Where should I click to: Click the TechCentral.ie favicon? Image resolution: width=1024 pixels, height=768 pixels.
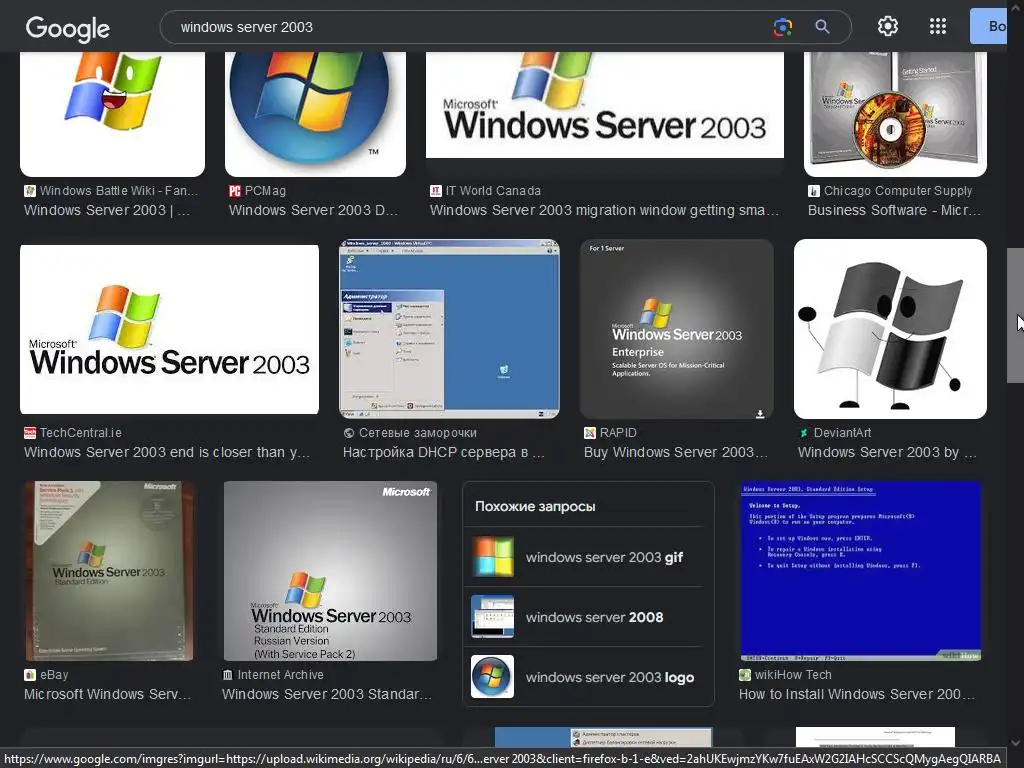click(x=30, y=432)
